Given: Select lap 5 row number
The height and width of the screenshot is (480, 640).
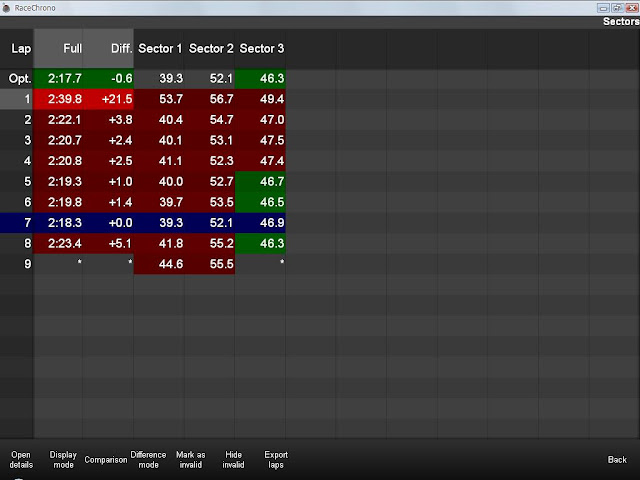Looking at the screenshot, I should click(x=17, y=181).
